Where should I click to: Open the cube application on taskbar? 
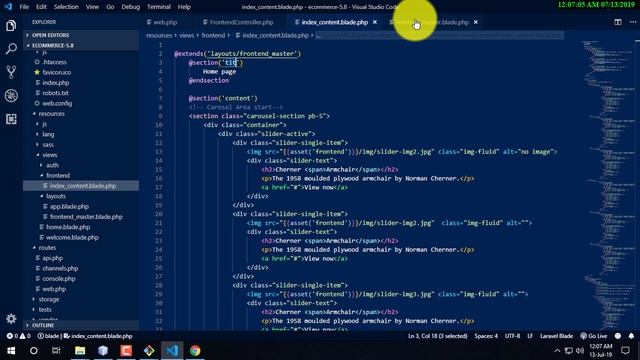pos(103,351)
